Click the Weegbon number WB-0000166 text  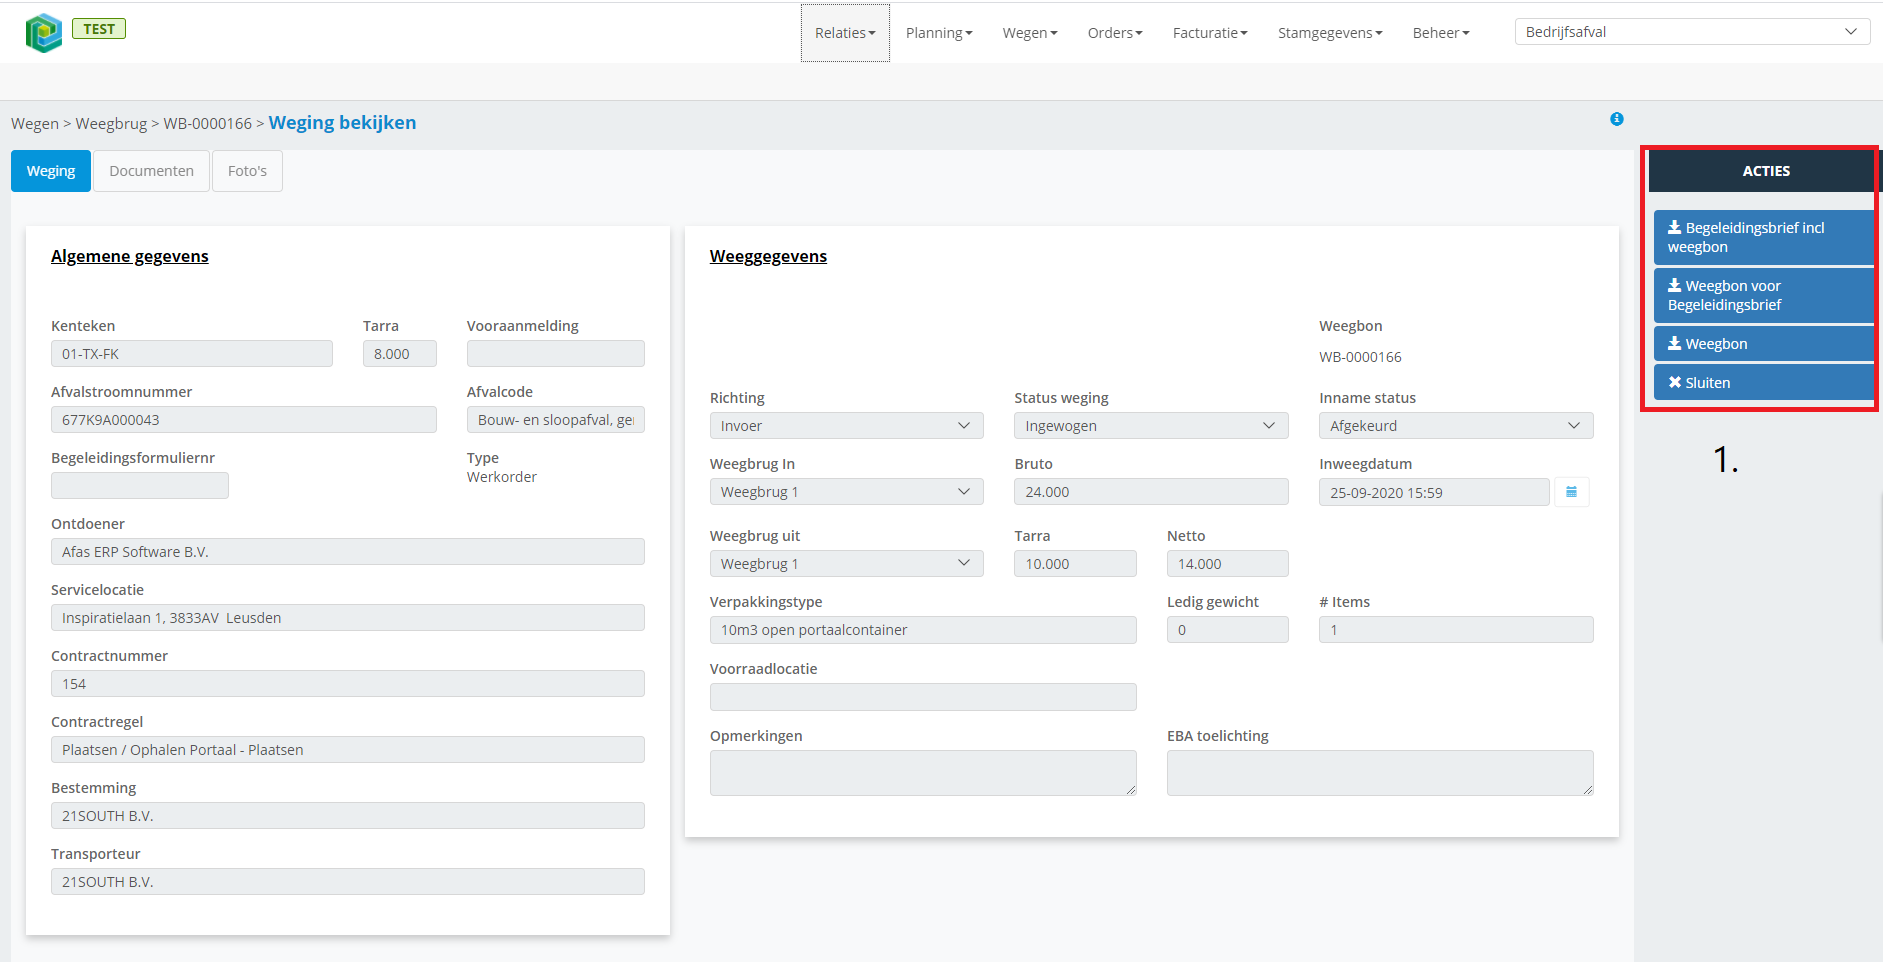1360,357
